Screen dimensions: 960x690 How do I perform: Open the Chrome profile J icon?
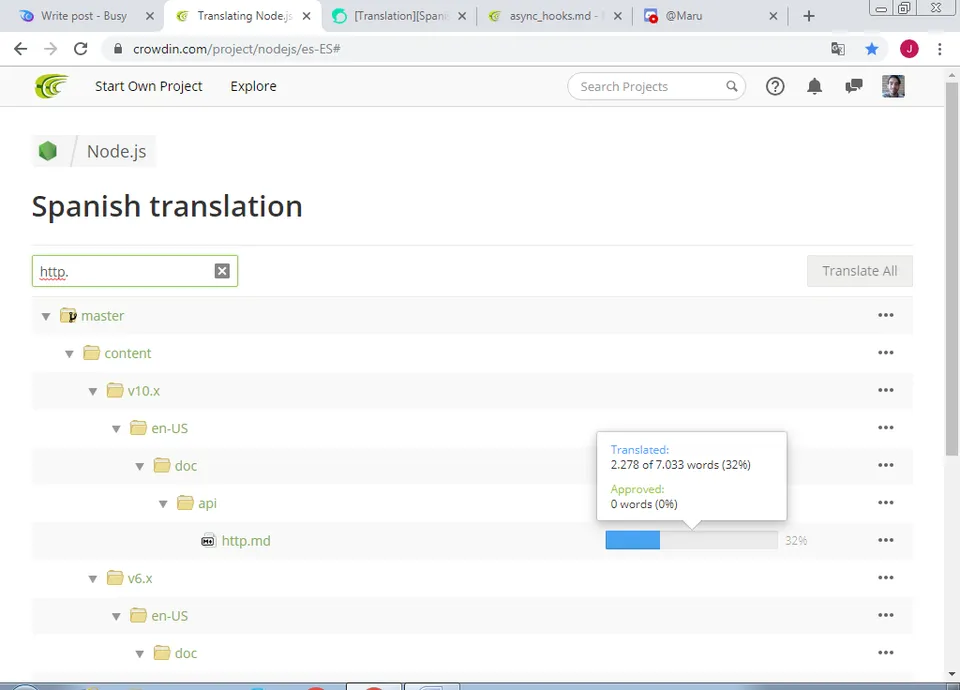coord(909,49)
